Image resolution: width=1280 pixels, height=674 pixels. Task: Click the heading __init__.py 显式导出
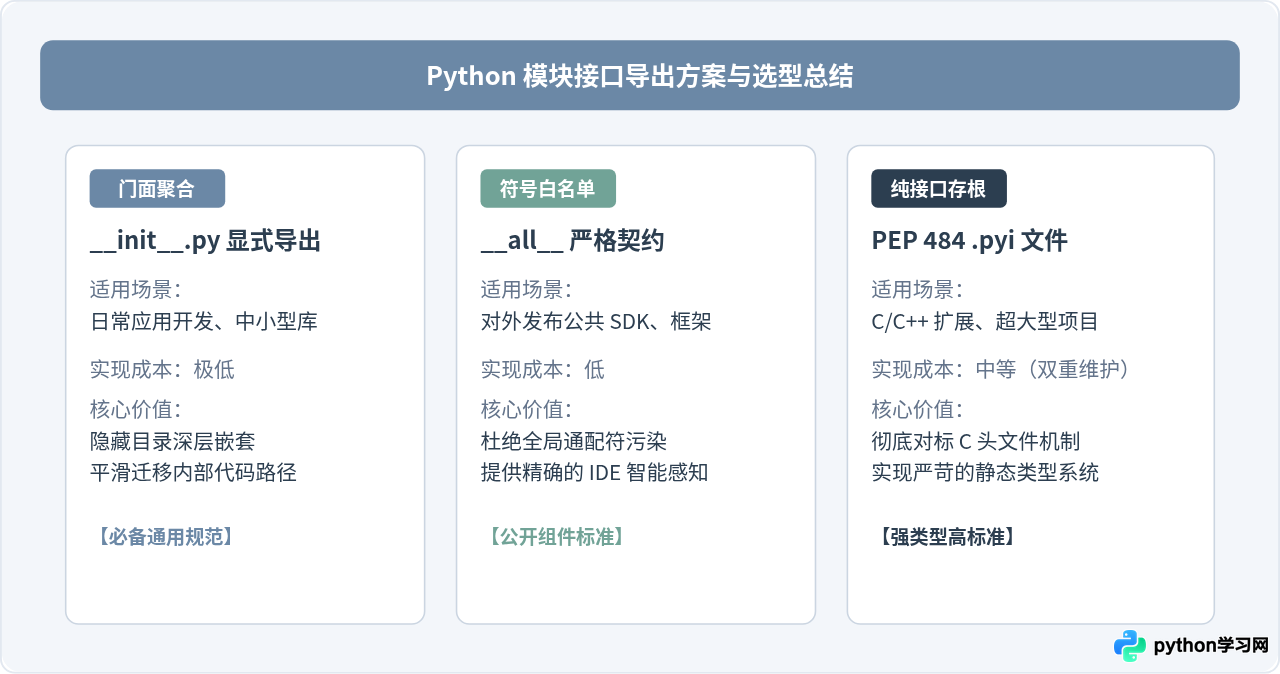coord(205,241)
